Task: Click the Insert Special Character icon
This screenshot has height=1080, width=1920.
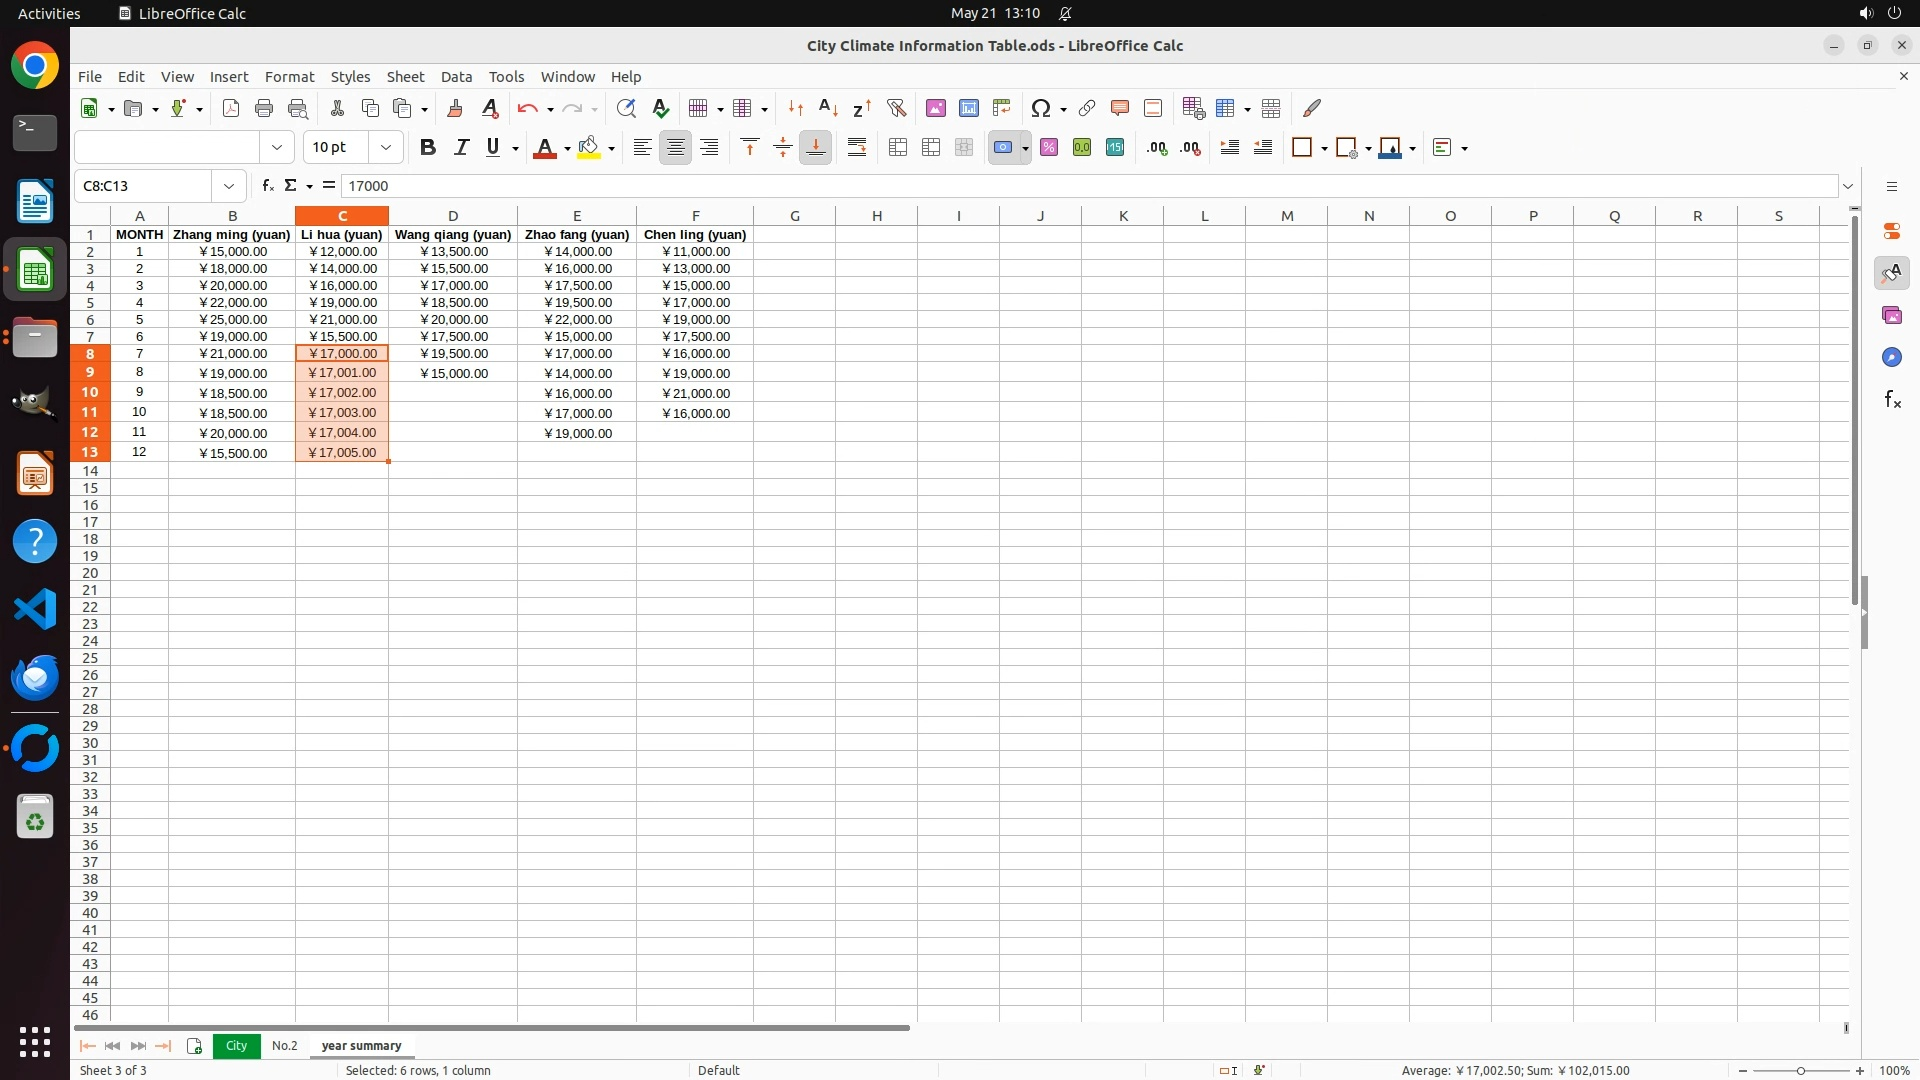Action: tap(1041, 108)
